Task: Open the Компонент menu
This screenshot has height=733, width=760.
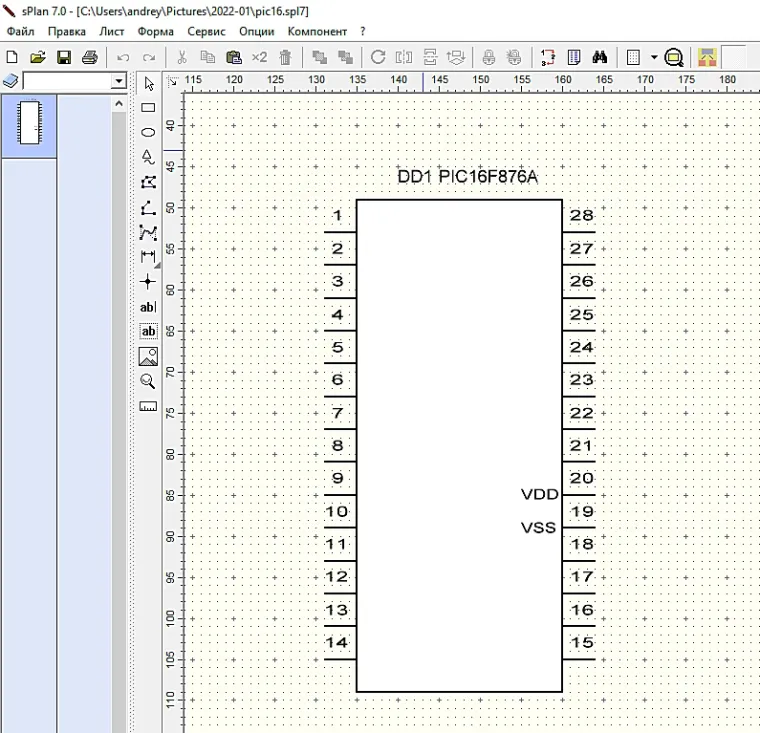Action: click(317, 31)
